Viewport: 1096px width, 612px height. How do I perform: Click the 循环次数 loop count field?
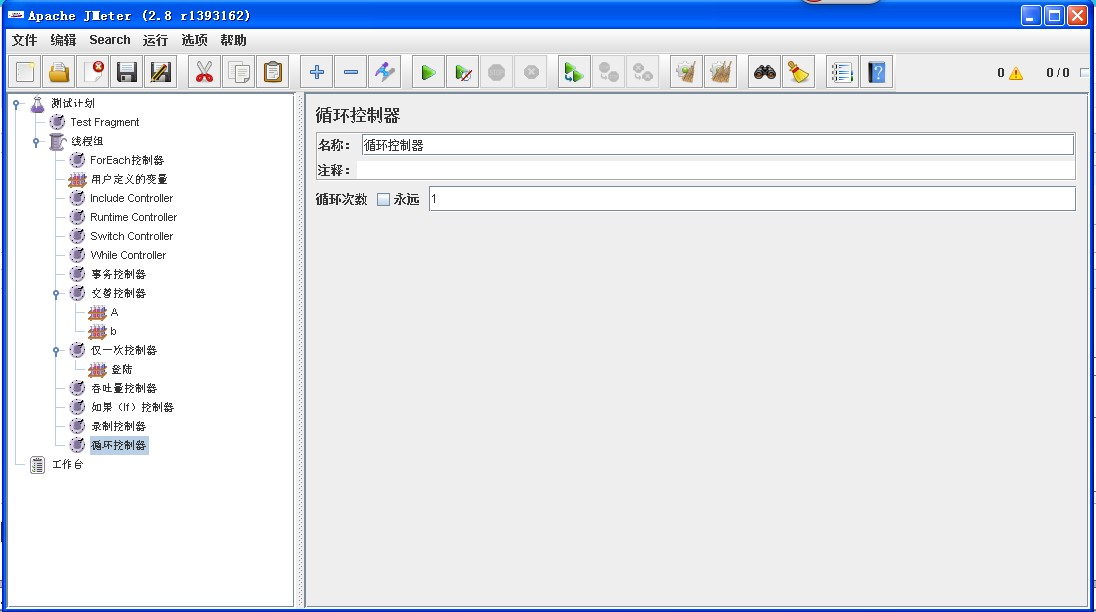[x=752, y=199]
